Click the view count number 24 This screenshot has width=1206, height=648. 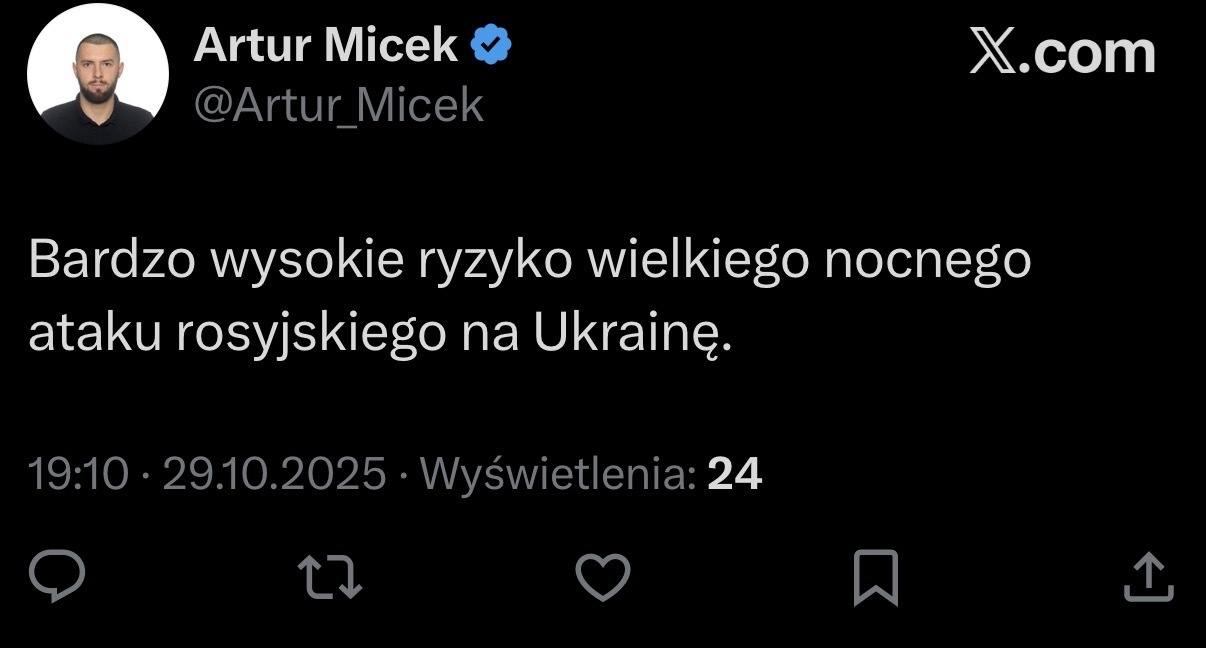pos(735,474)
